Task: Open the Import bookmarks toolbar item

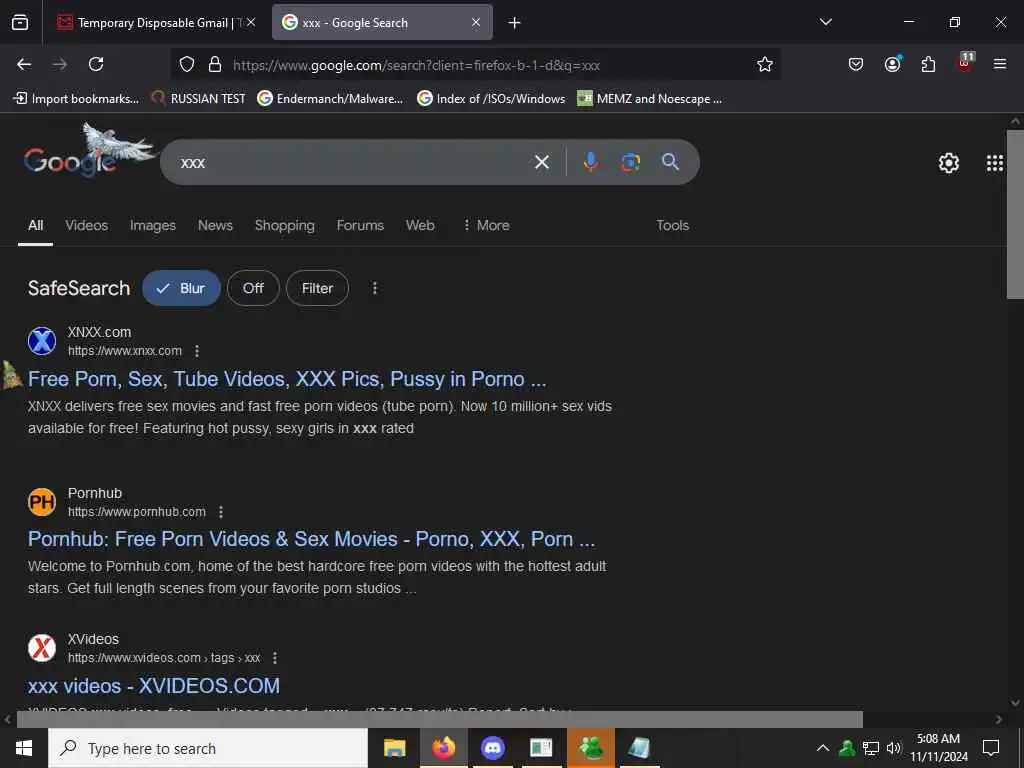Action: click(76, 99)
